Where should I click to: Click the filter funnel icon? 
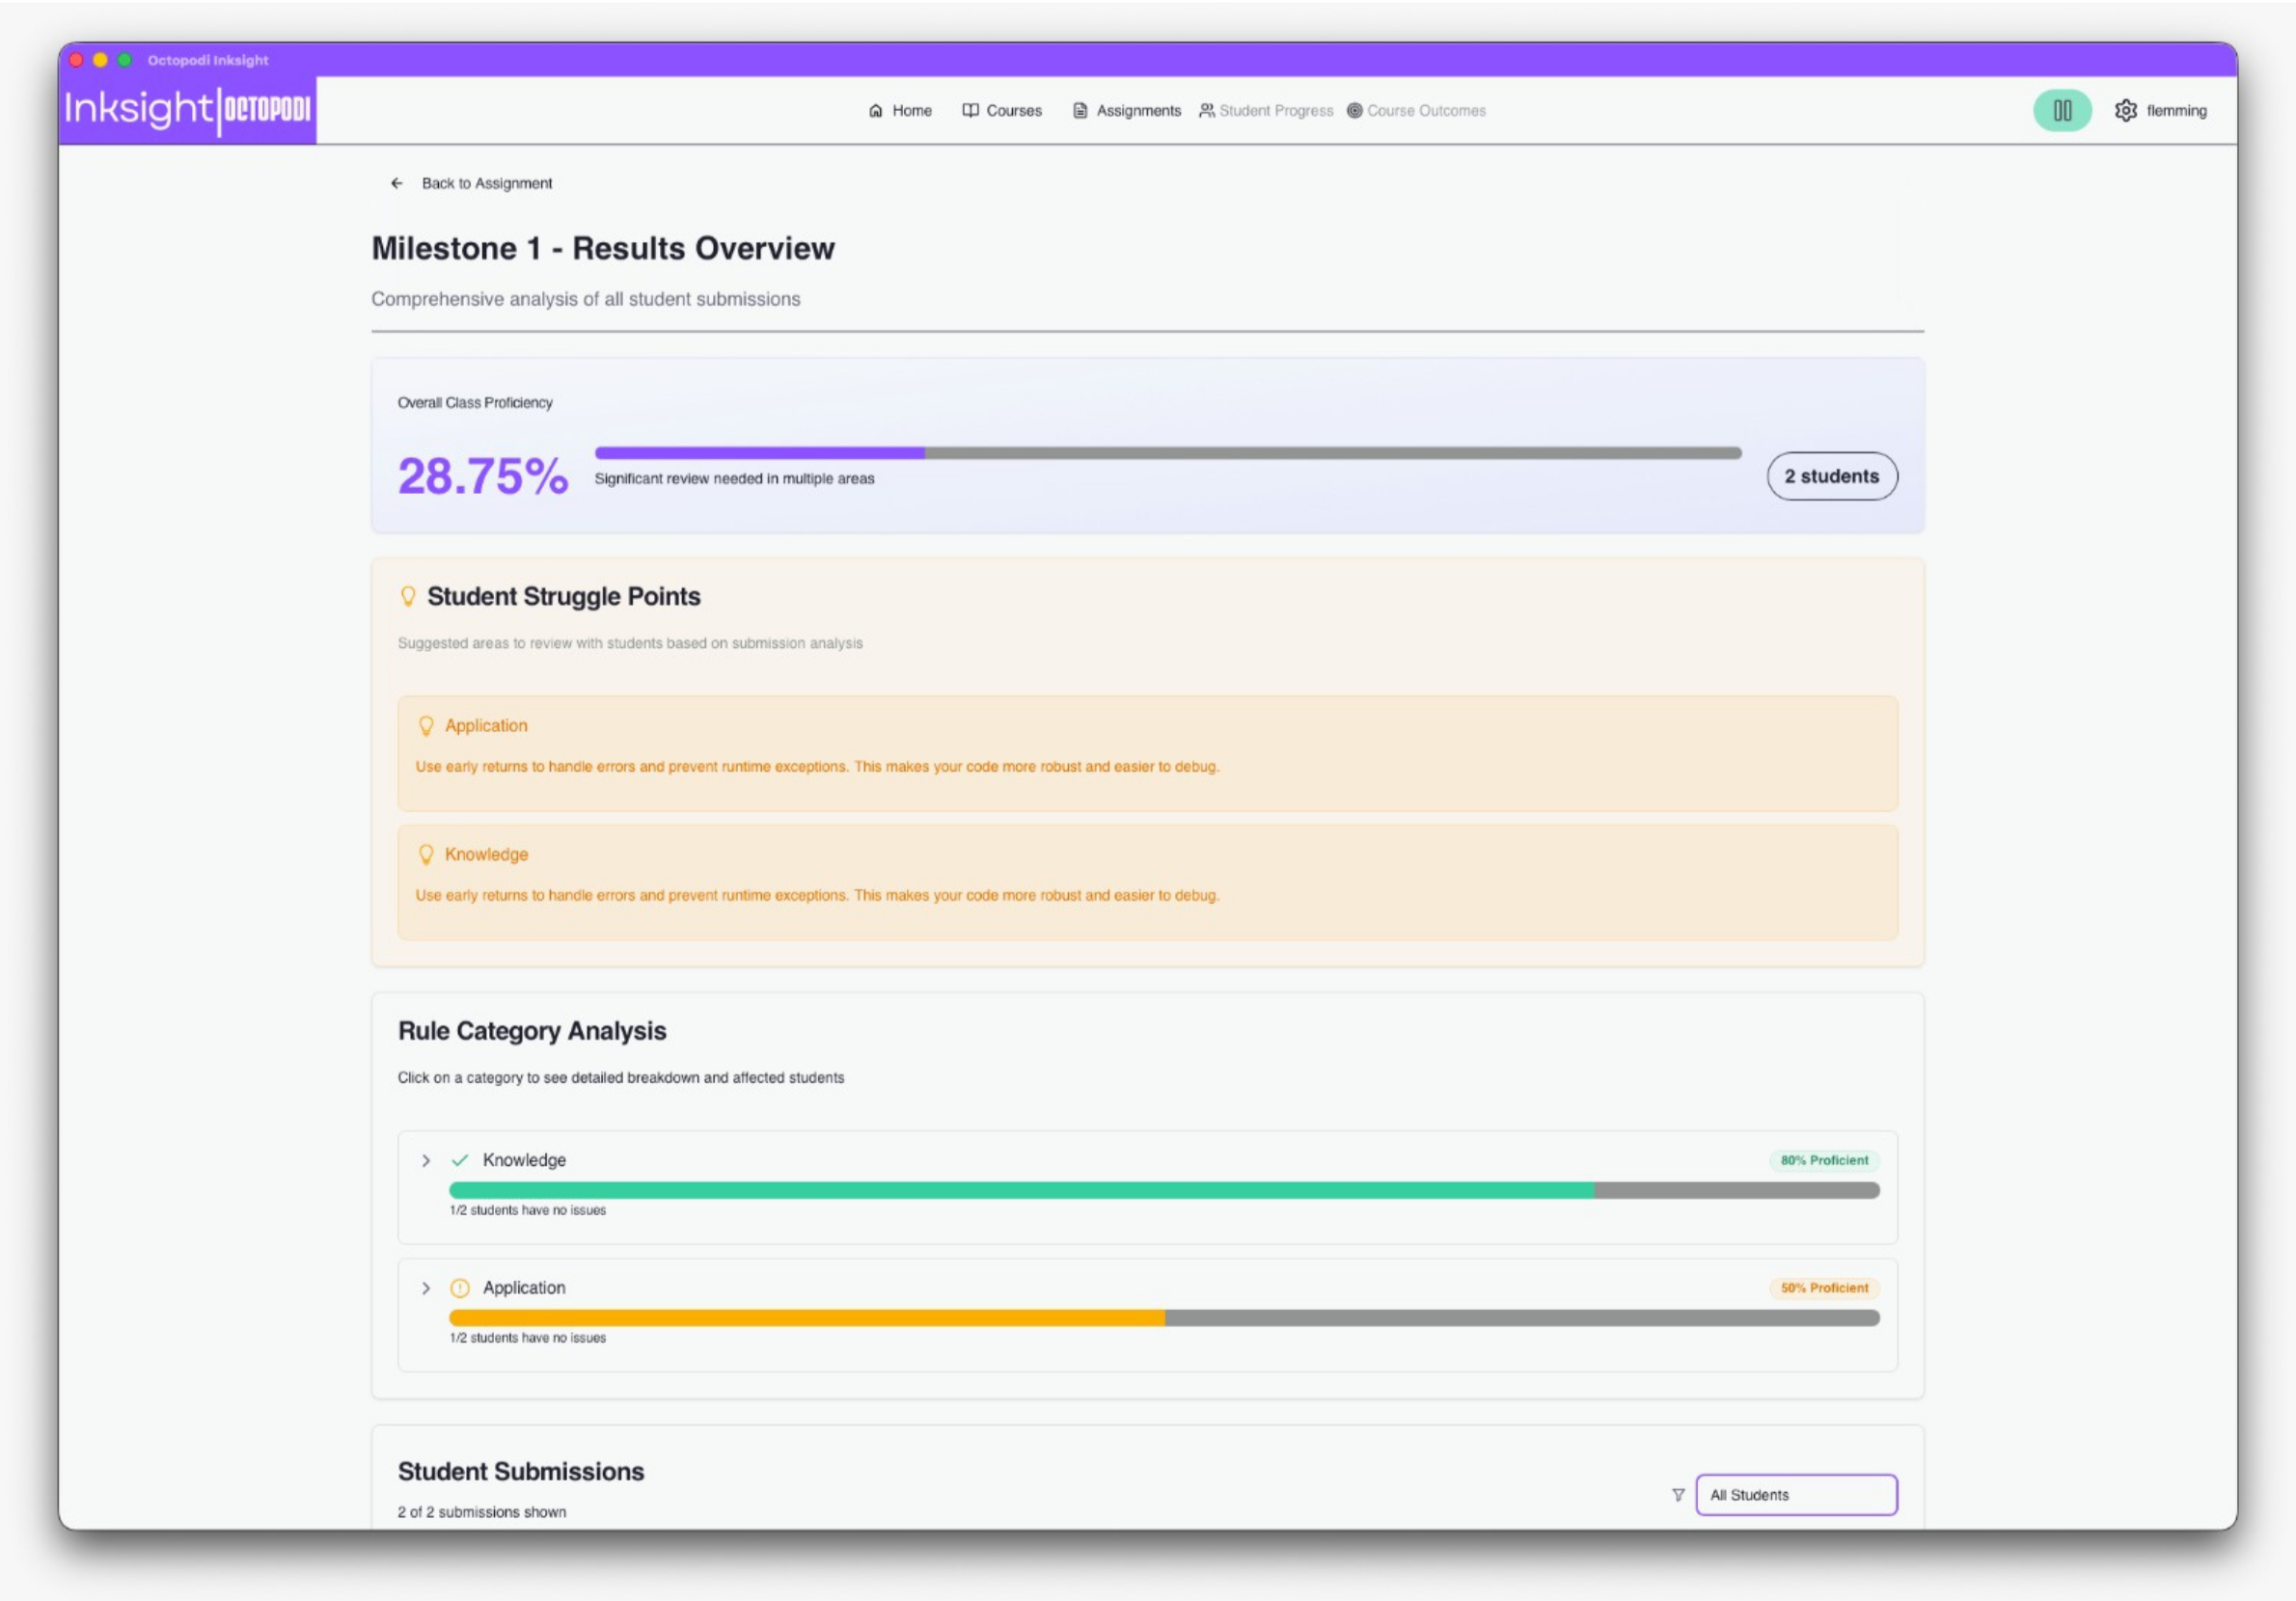click(1678, 1495)
